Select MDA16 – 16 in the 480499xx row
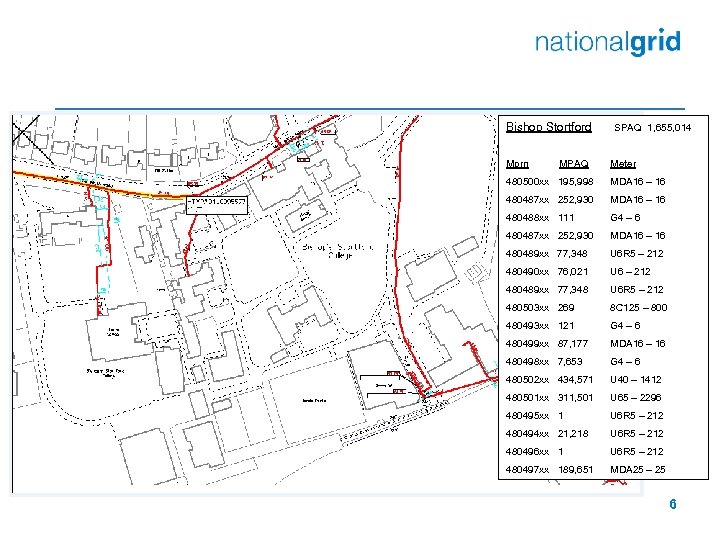Viewport: 720px width, 540px height. tap(637, 343)
